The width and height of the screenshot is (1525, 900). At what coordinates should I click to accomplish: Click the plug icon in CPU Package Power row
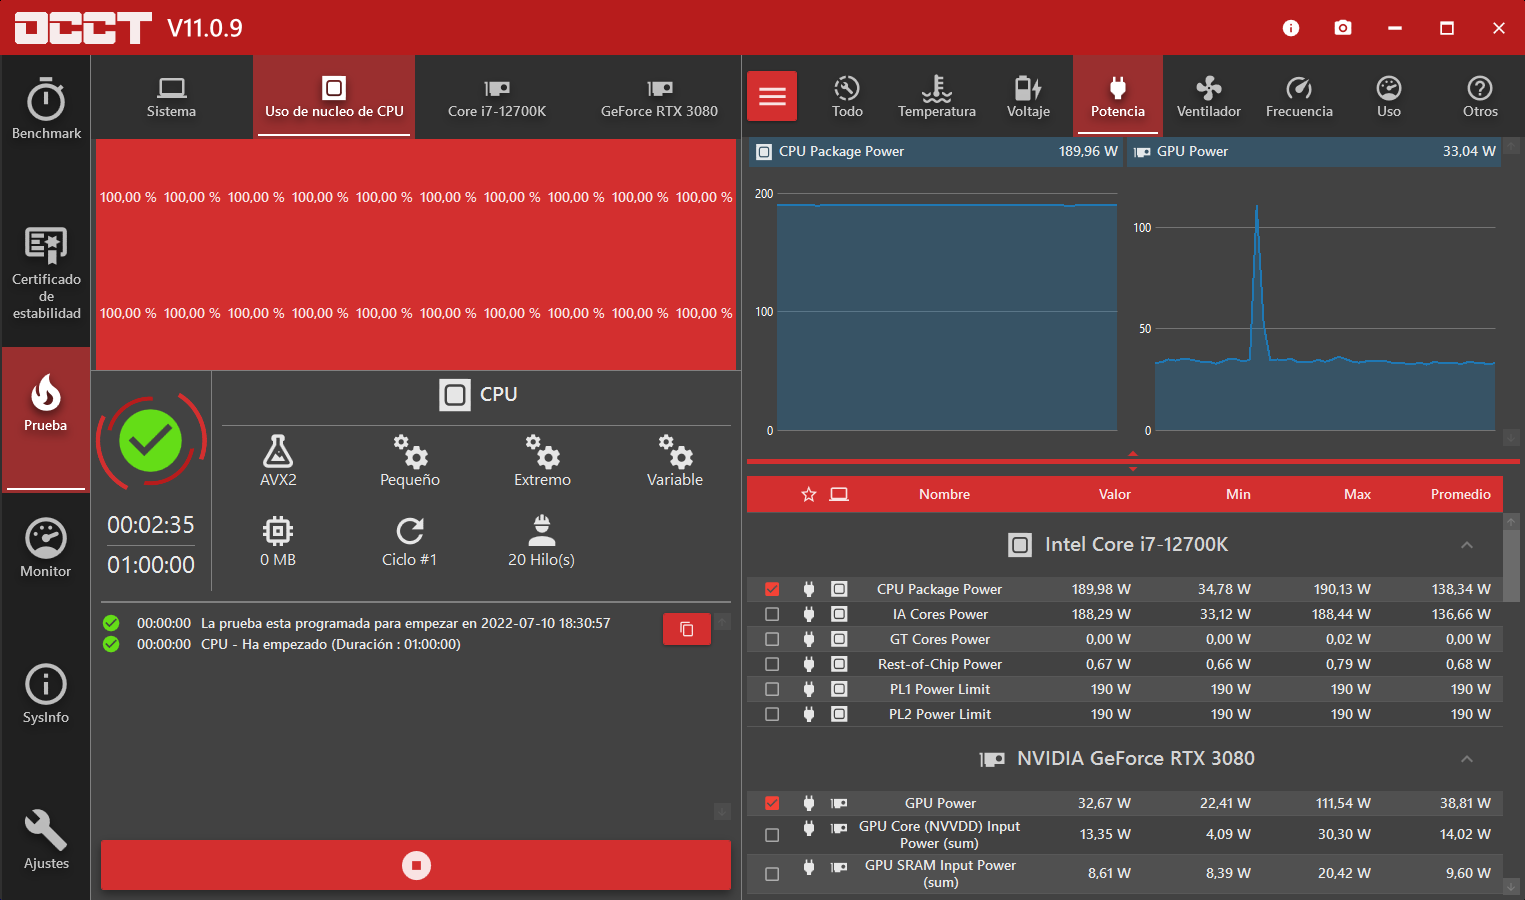click(x=809, y=589)
